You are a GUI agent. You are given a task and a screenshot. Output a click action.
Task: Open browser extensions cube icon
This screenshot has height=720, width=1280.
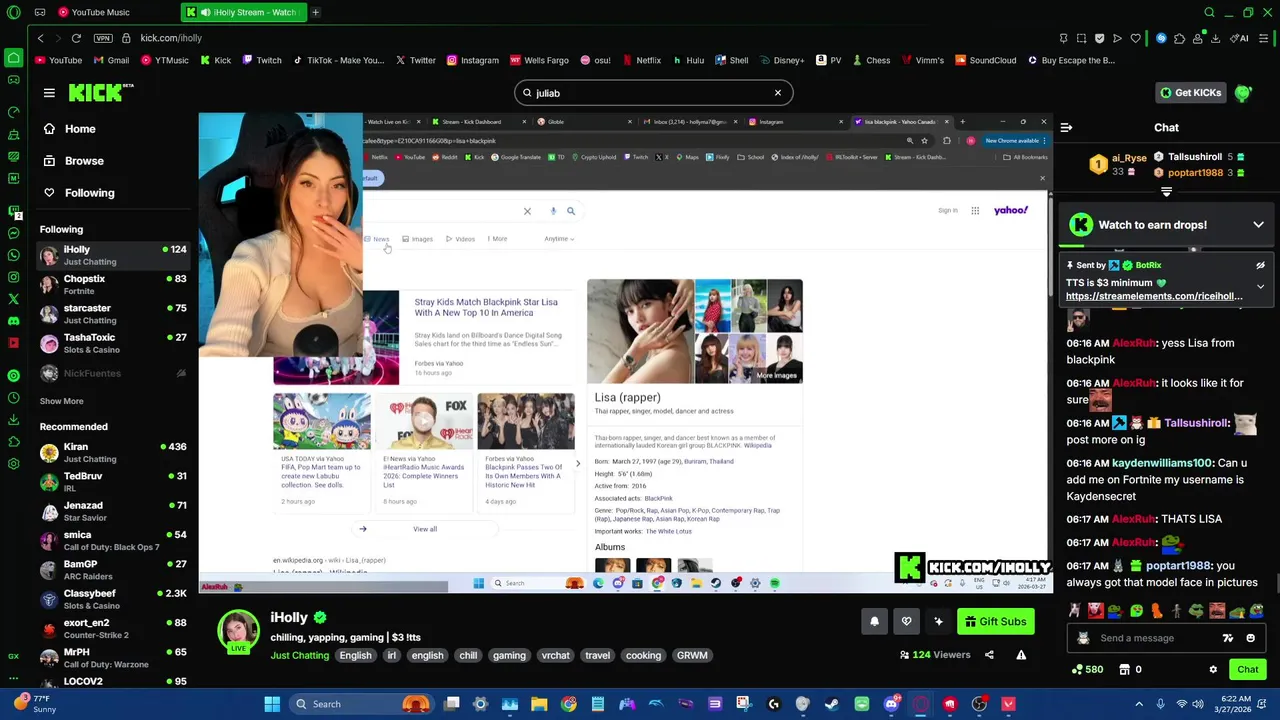click(1179, 38)
